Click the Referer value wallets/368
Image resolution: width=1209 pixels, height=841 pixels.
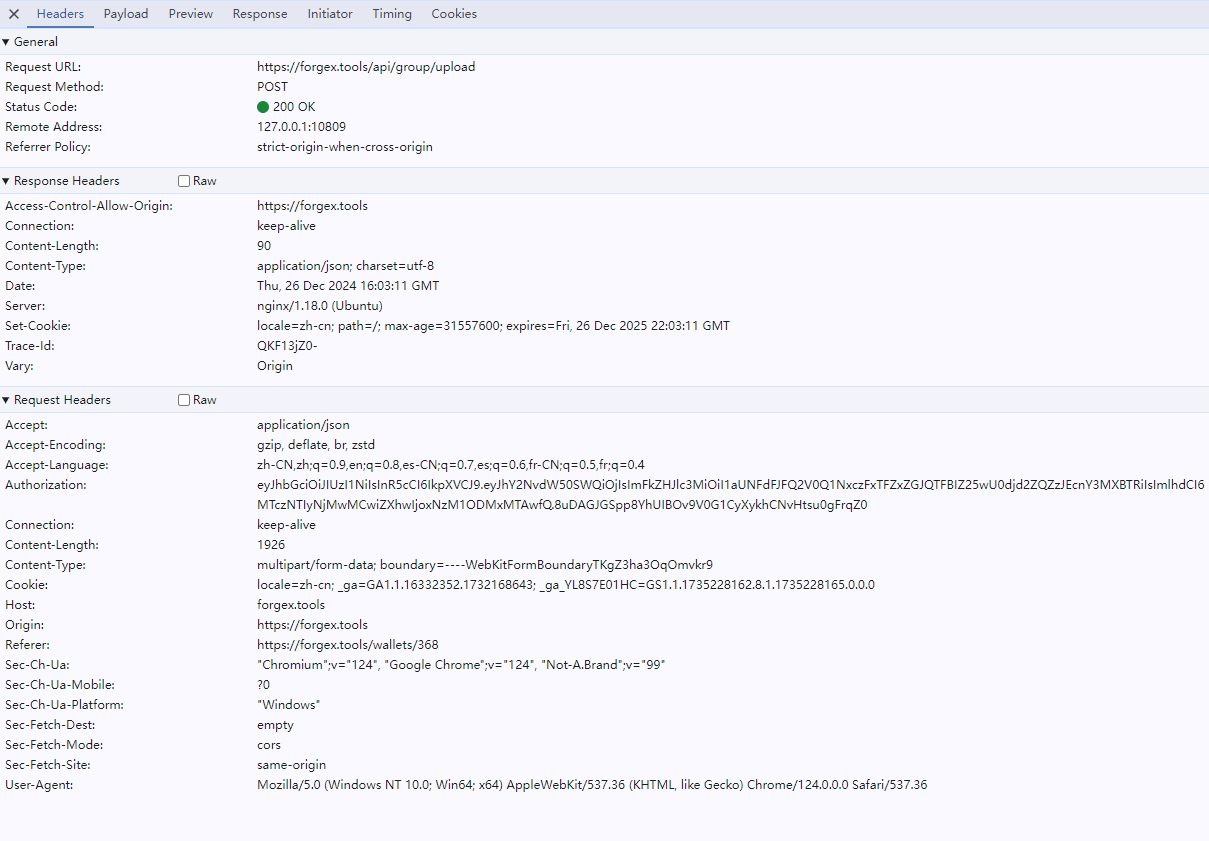pyautogui.click(x=348, y=645)
